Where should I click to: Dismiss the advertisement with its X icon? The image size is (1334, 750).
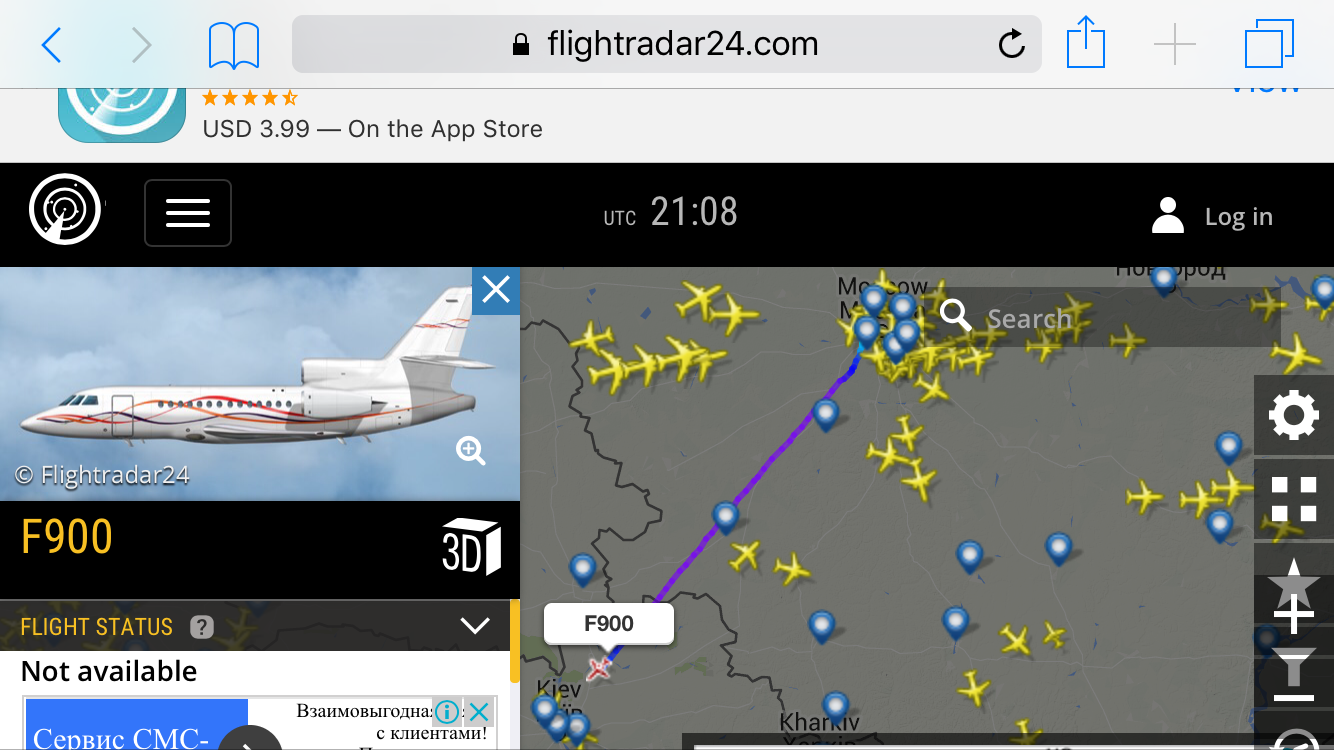click(x=479, y=712)
